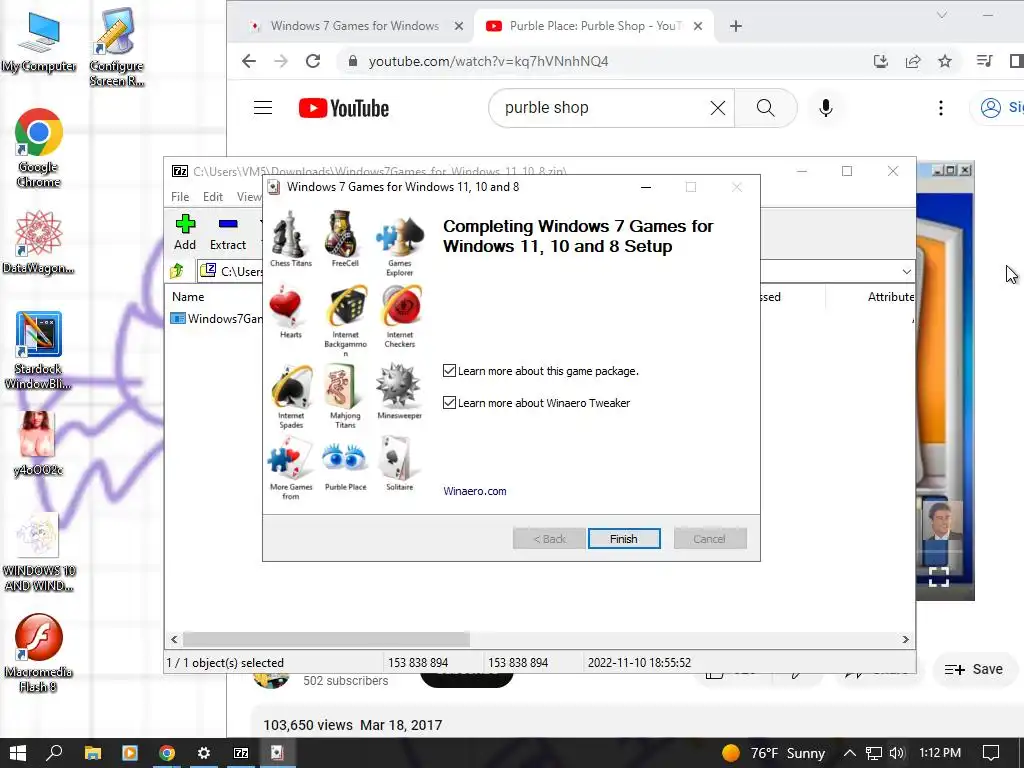Clear the YouTube search box
This screenshot has height=768, width=1024.
point(717,108)
